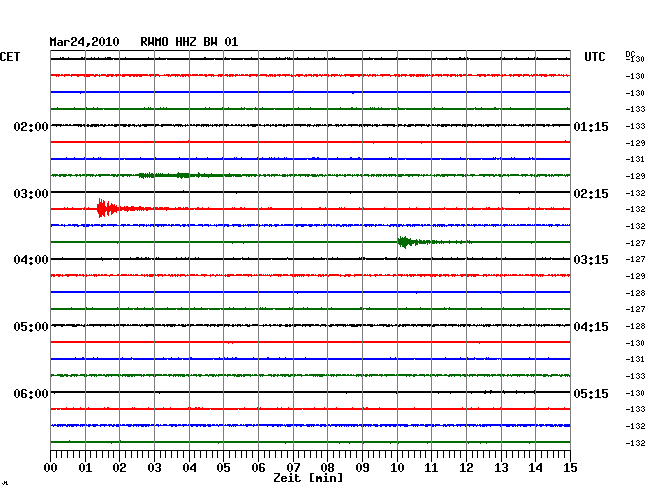Click the 13 minute axis label
Screen dimensions: 650x494
(501, 467)
